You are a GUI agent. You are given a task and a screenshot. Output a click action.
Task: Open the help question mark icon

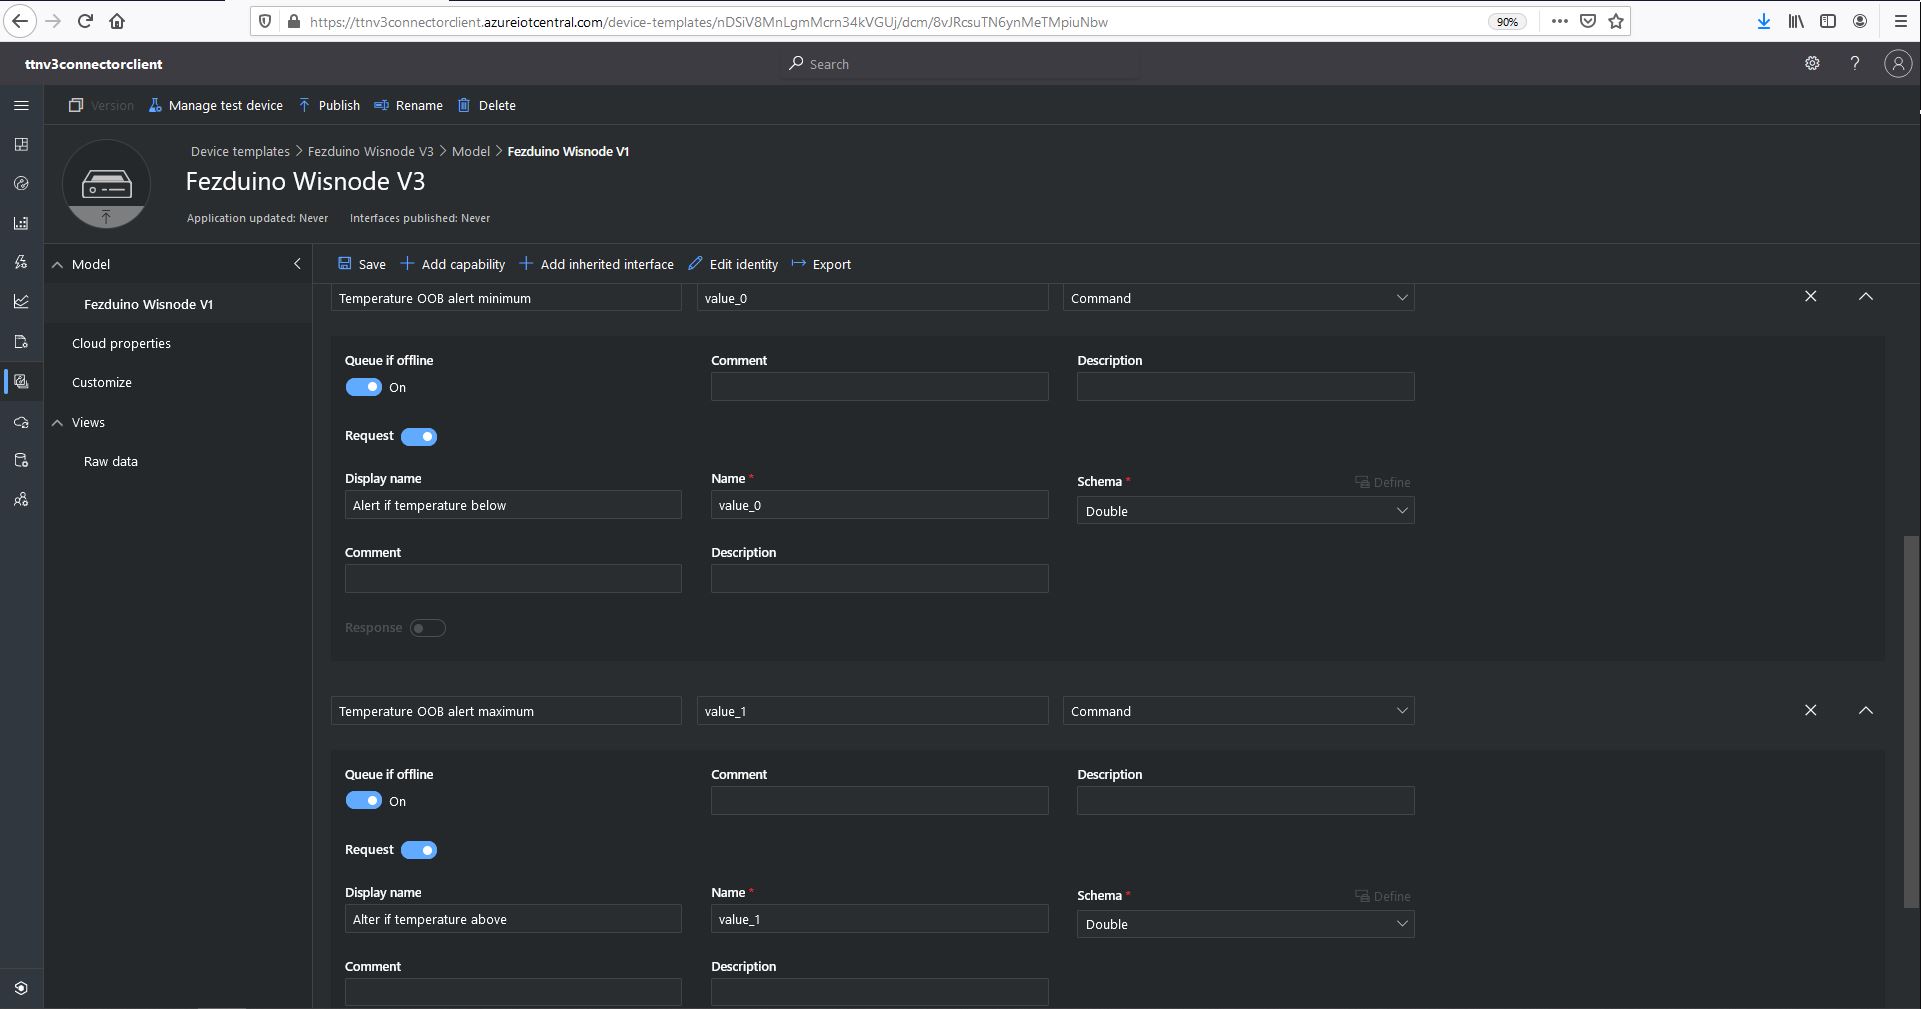[x=1854, y=63]
